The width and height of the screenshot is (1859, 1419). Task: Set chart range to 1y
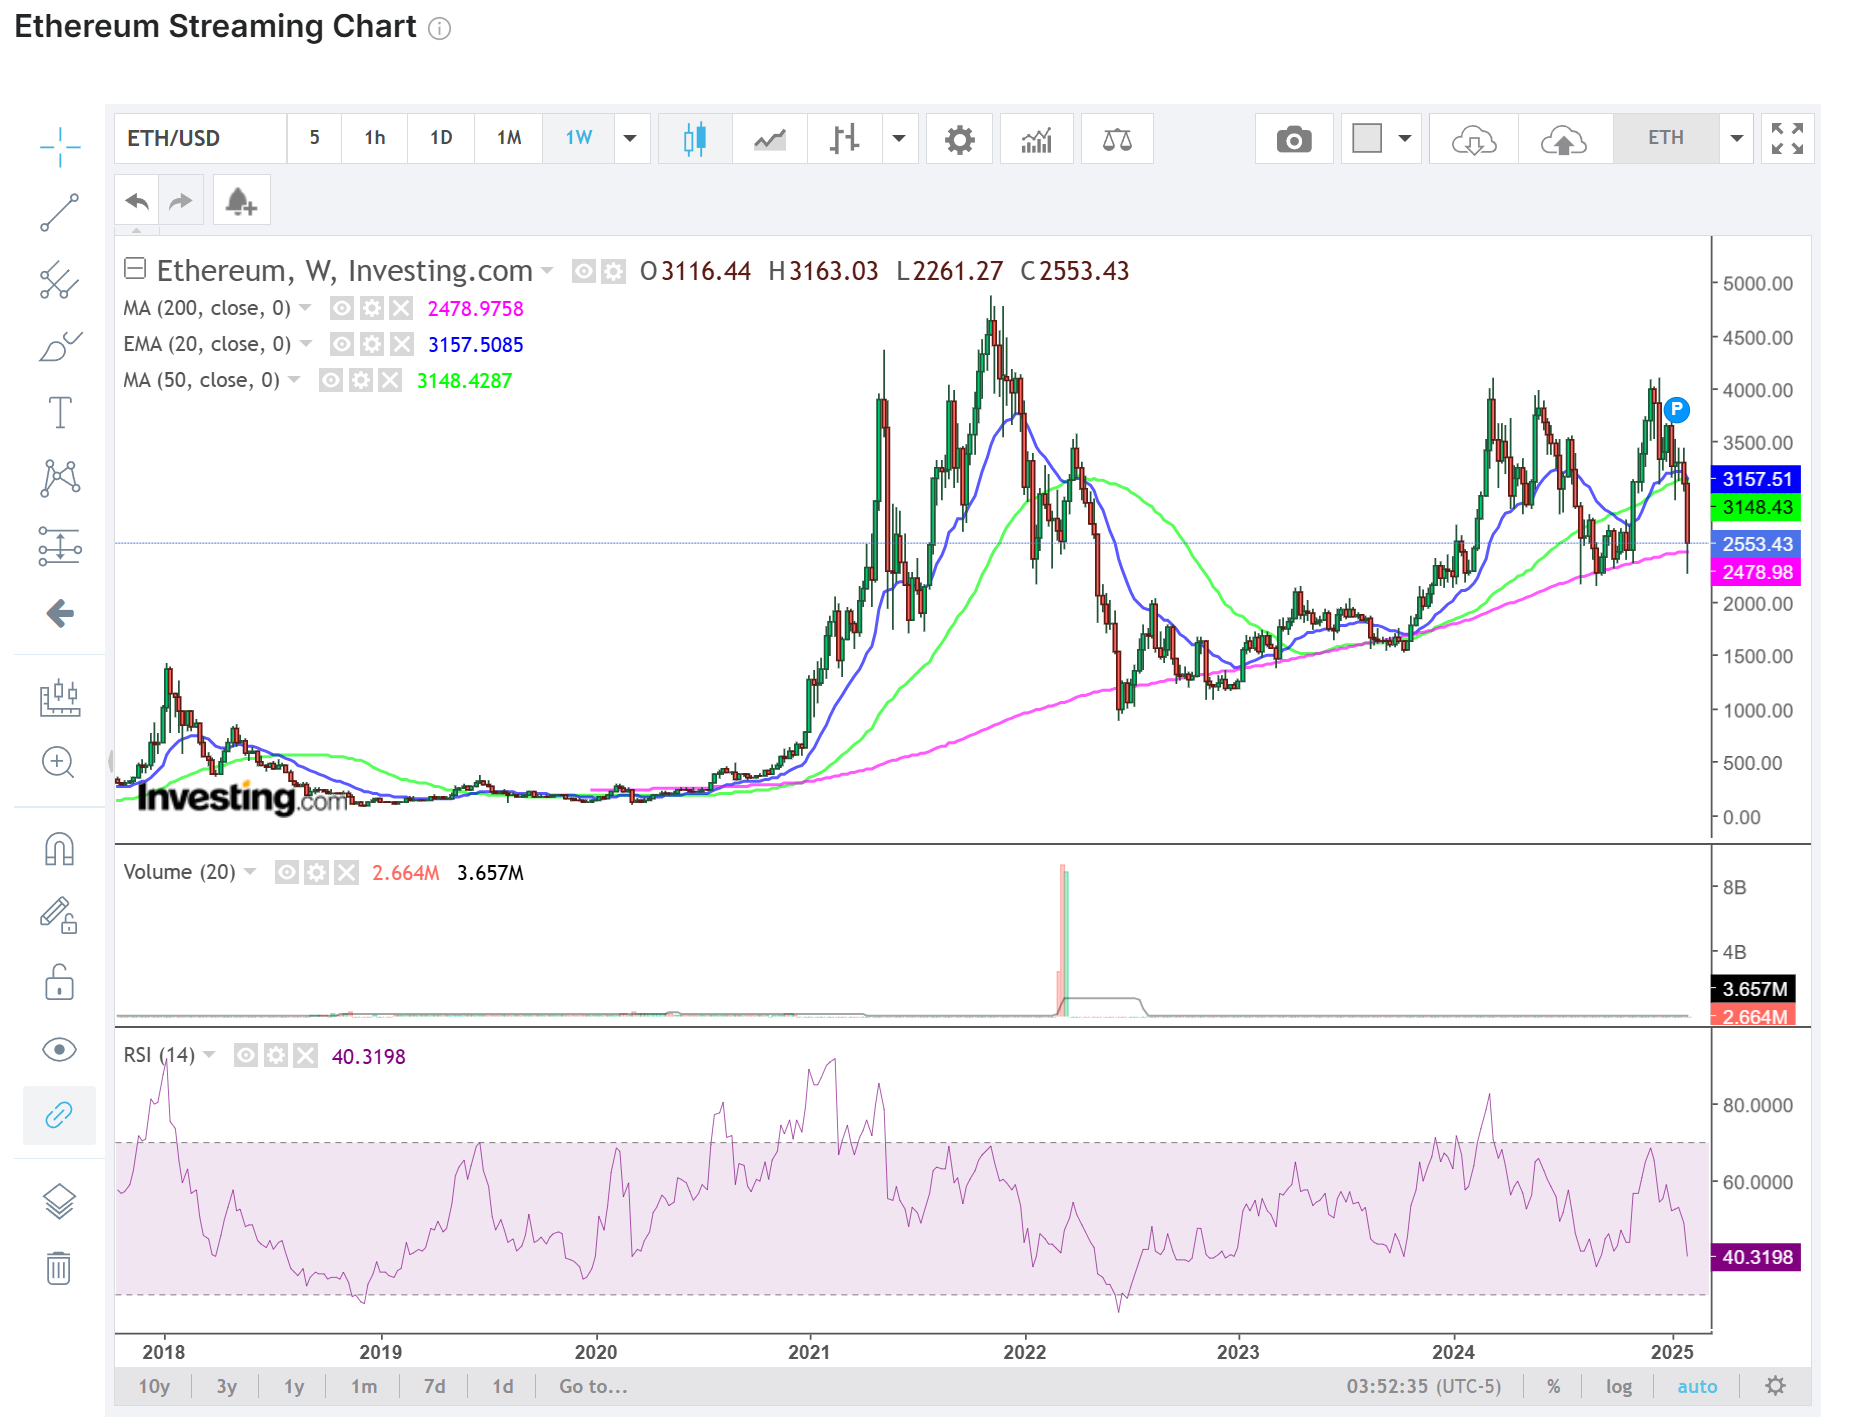click(293, 1386)
